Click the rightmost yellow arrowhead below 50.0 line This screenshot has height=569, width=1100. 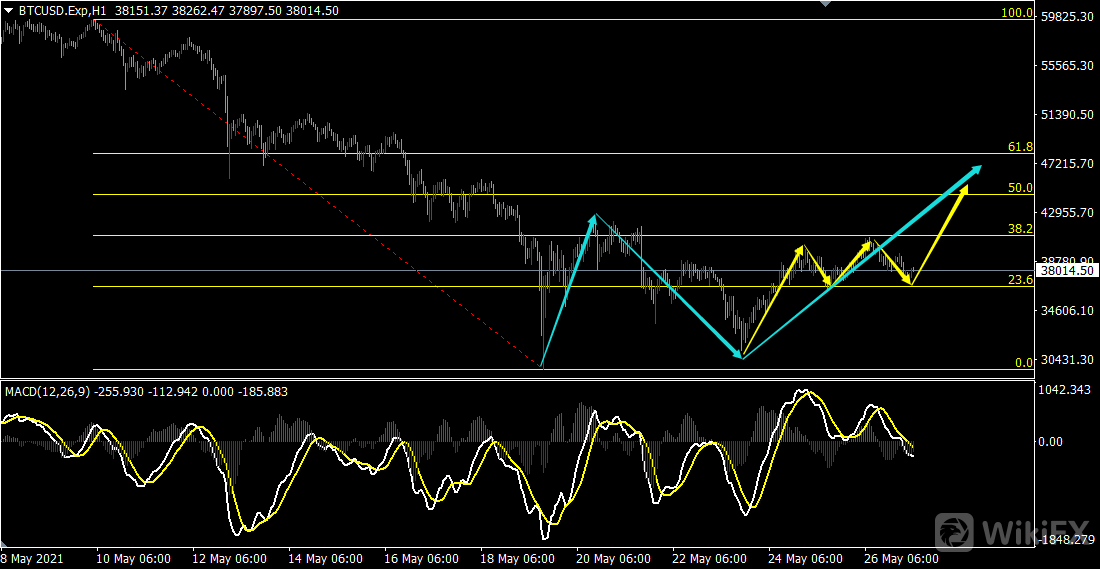tap(963, 189)
